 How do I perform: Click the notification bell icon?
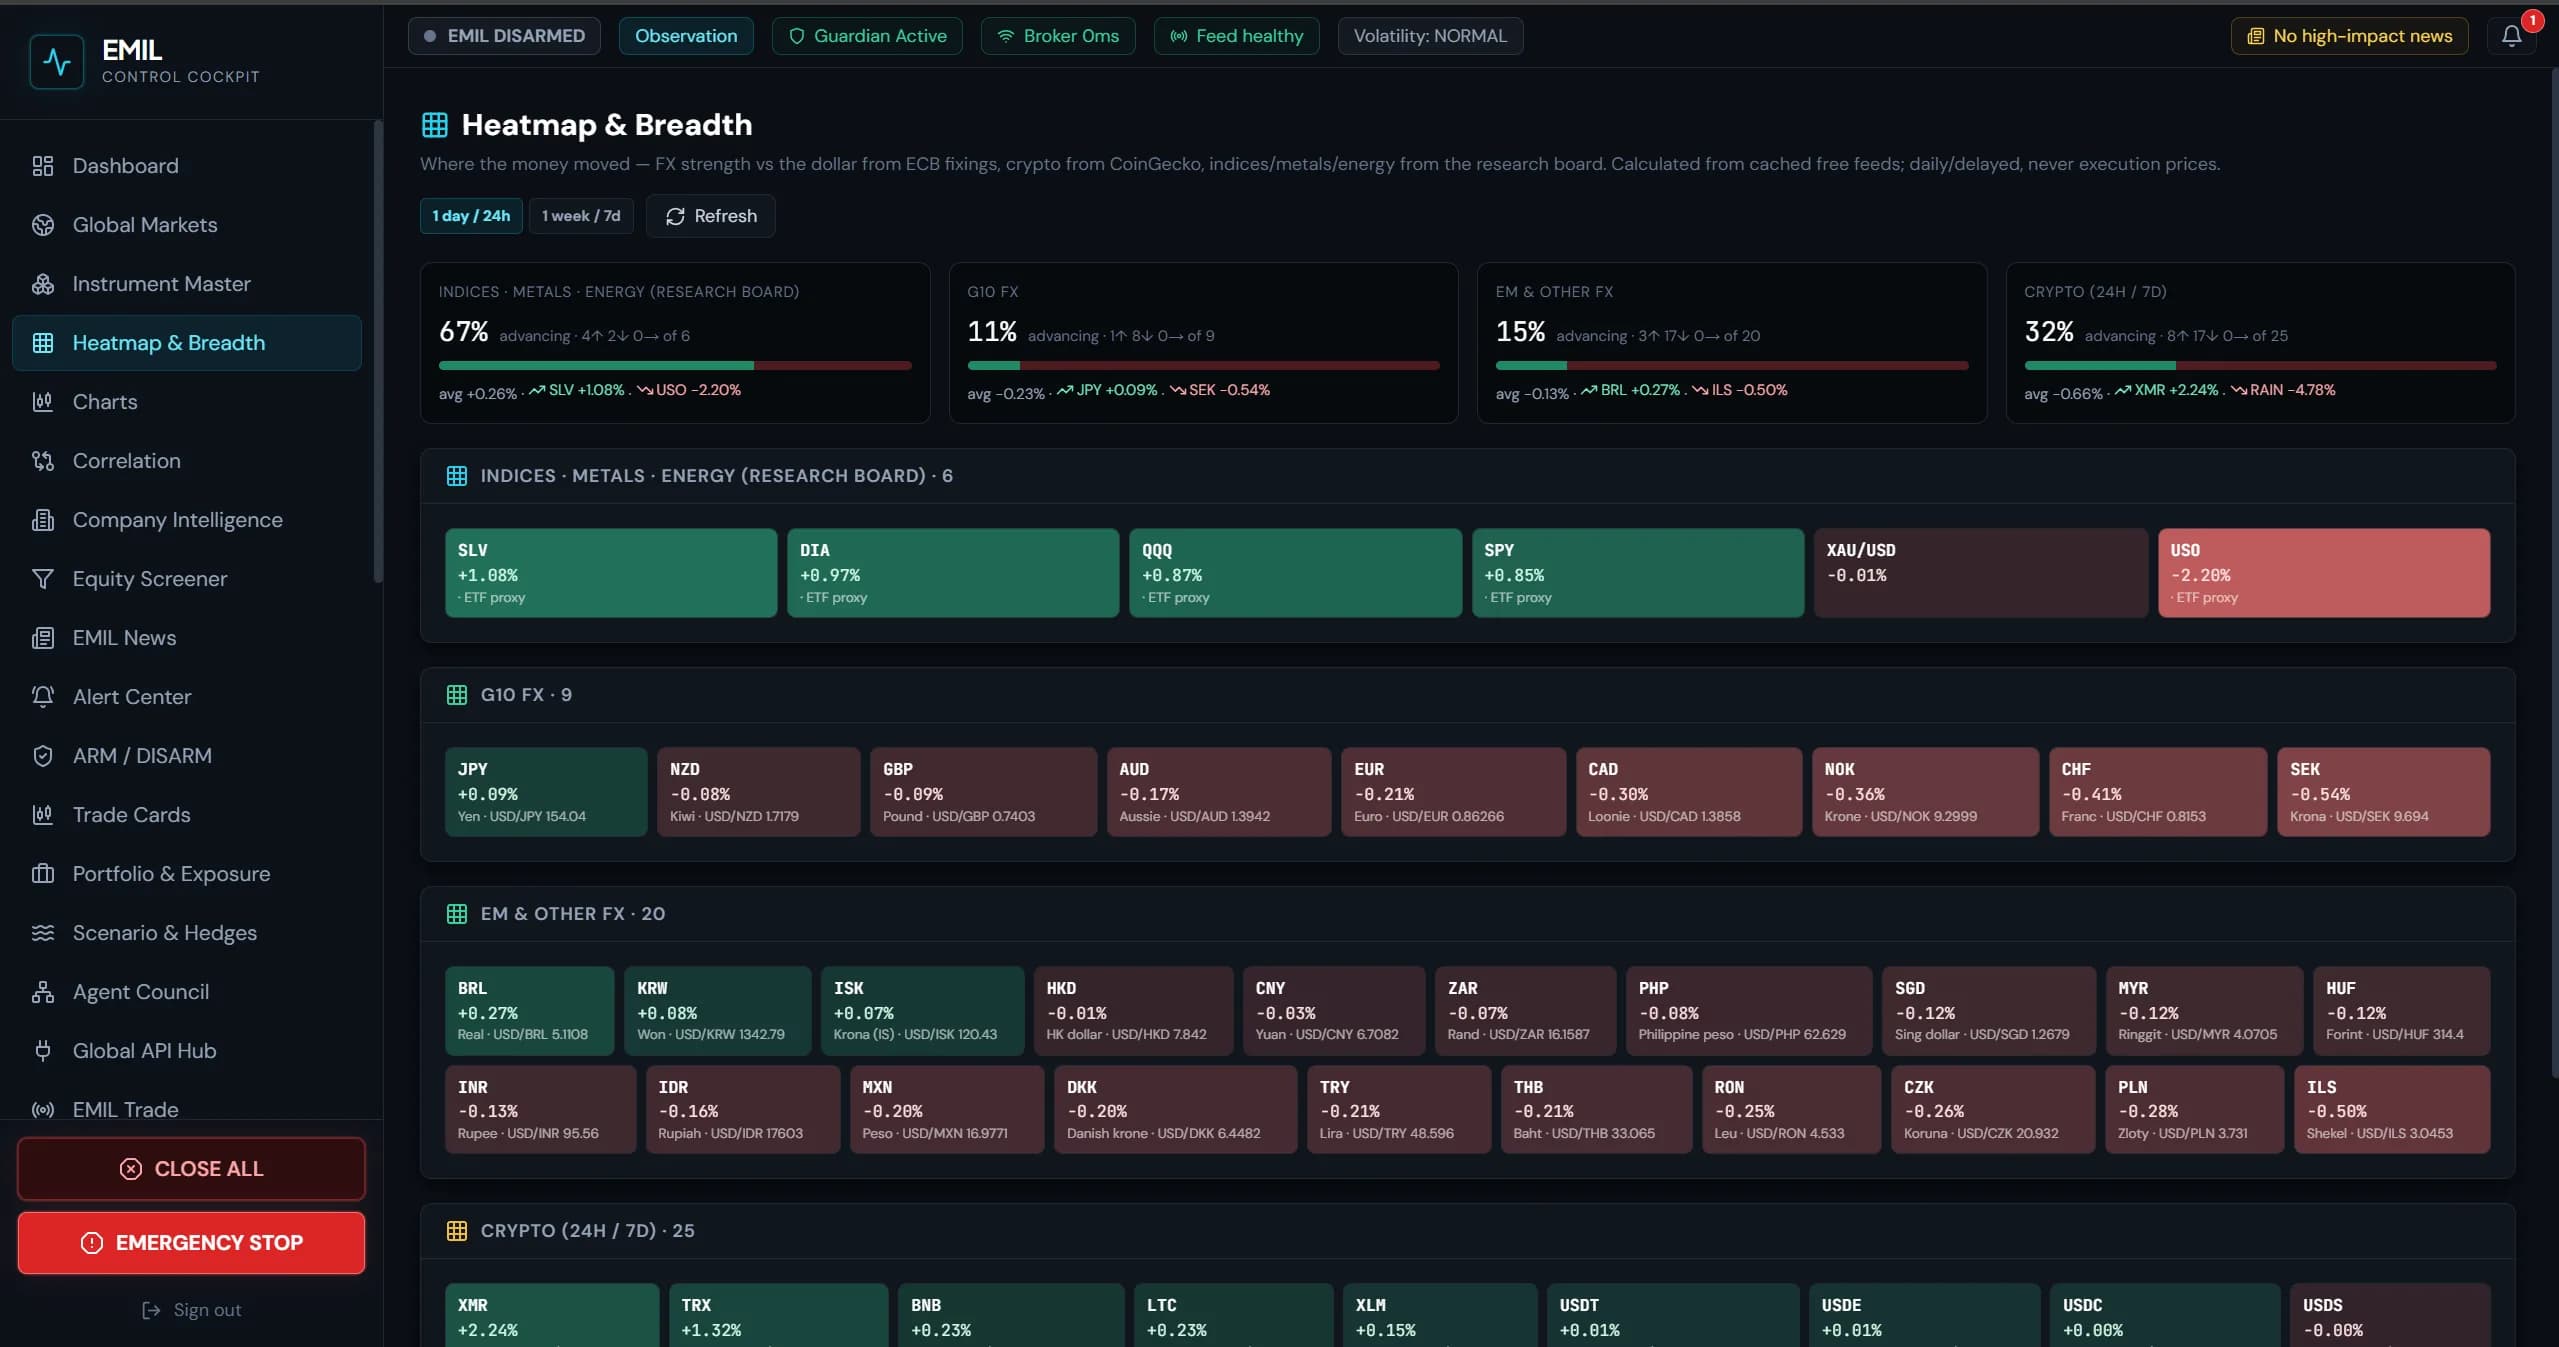(x=2511, y=36)
